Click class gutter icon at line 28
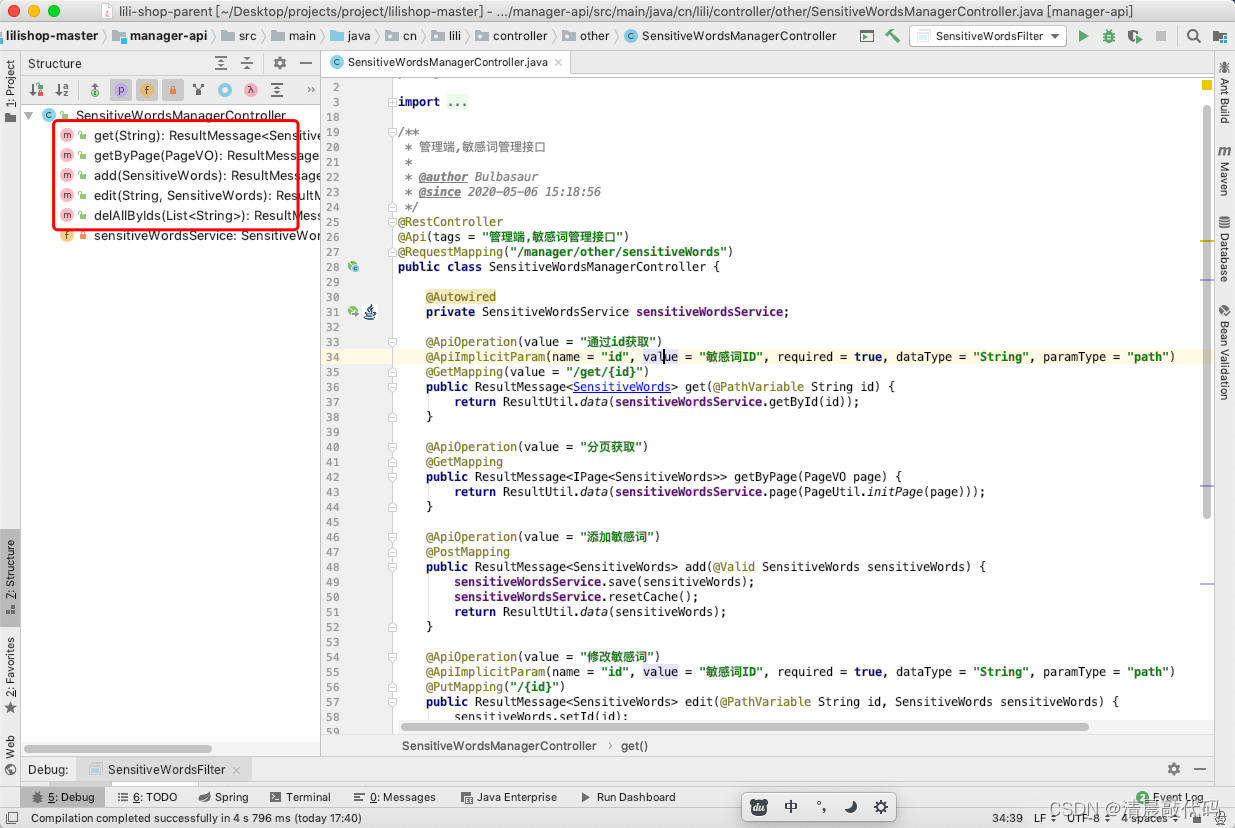 click(353, 267)
